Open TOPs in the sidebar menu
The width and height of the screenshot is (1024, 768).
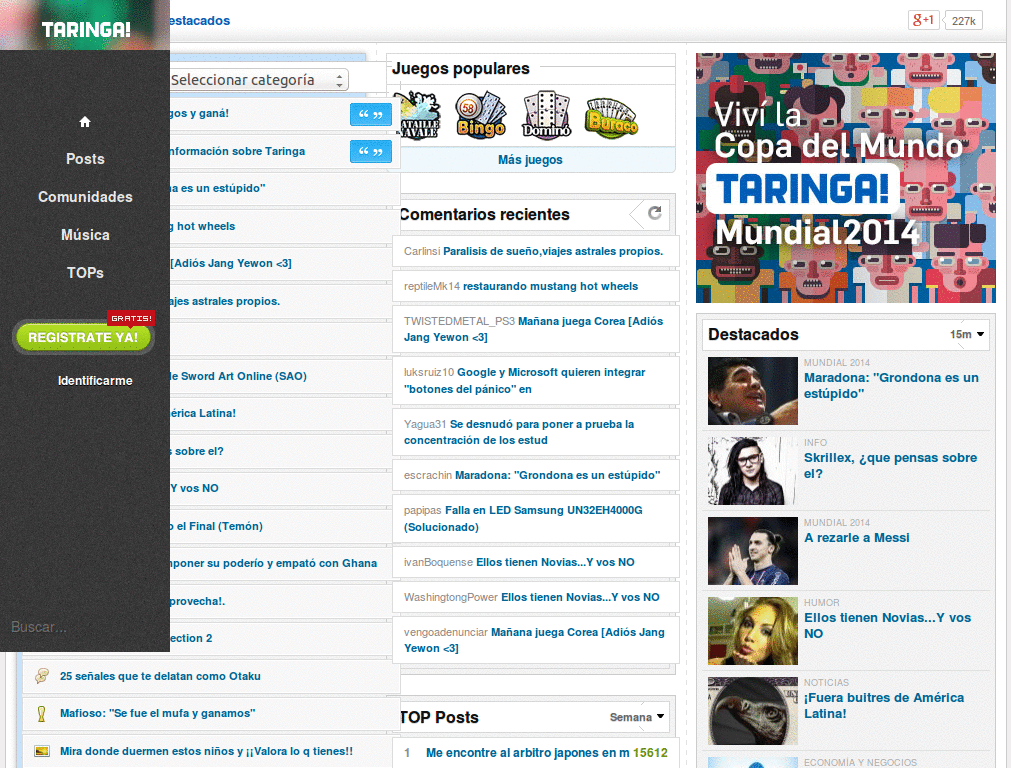point(85,273)
